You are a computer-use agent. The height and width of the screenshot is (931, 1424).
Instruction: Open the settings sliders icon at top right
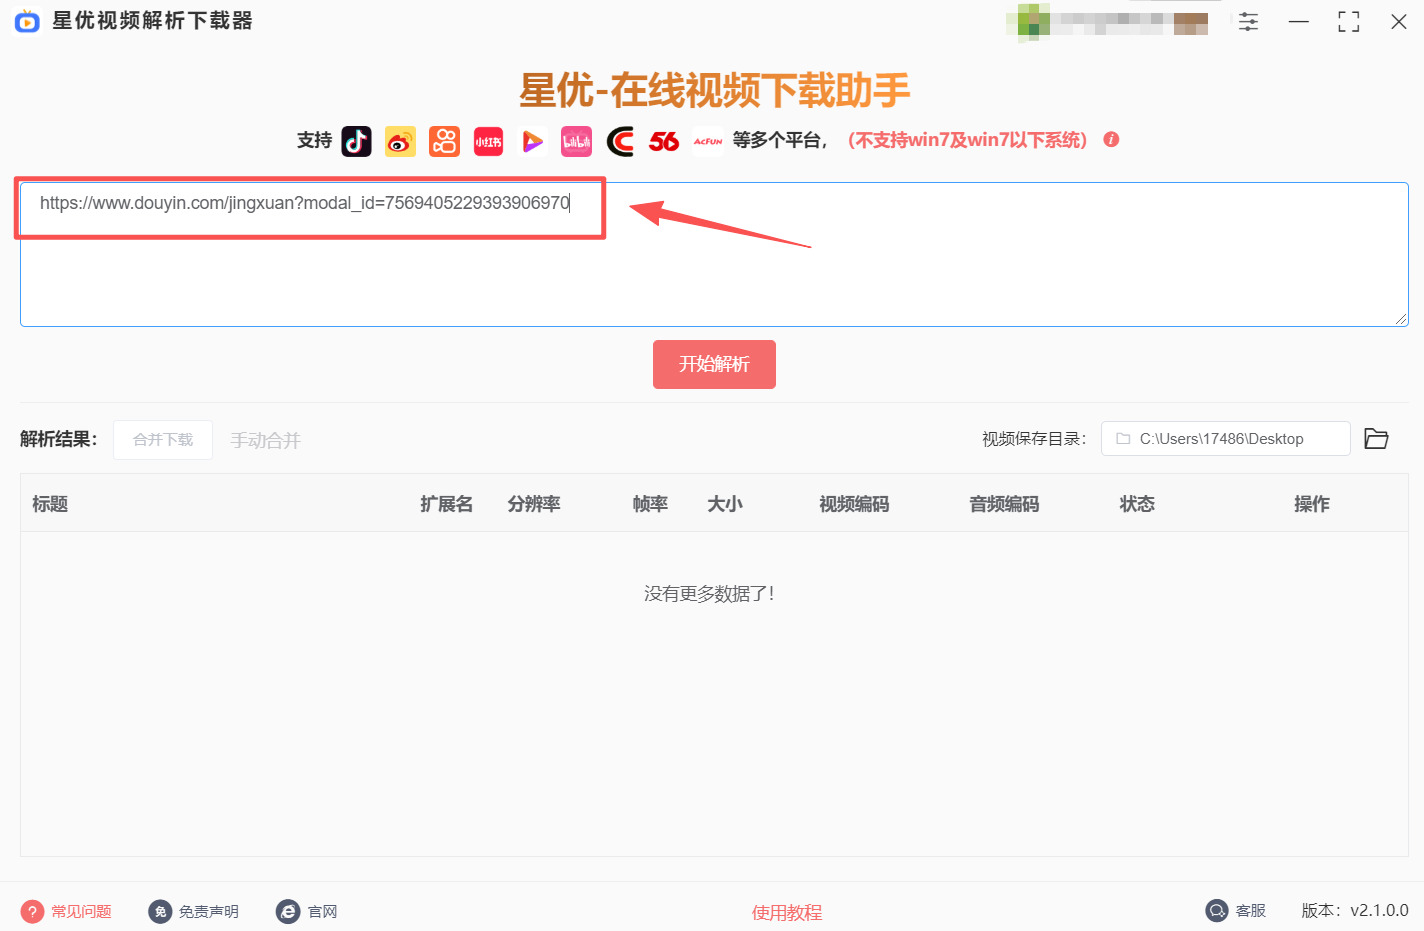tap(1248, 21)
